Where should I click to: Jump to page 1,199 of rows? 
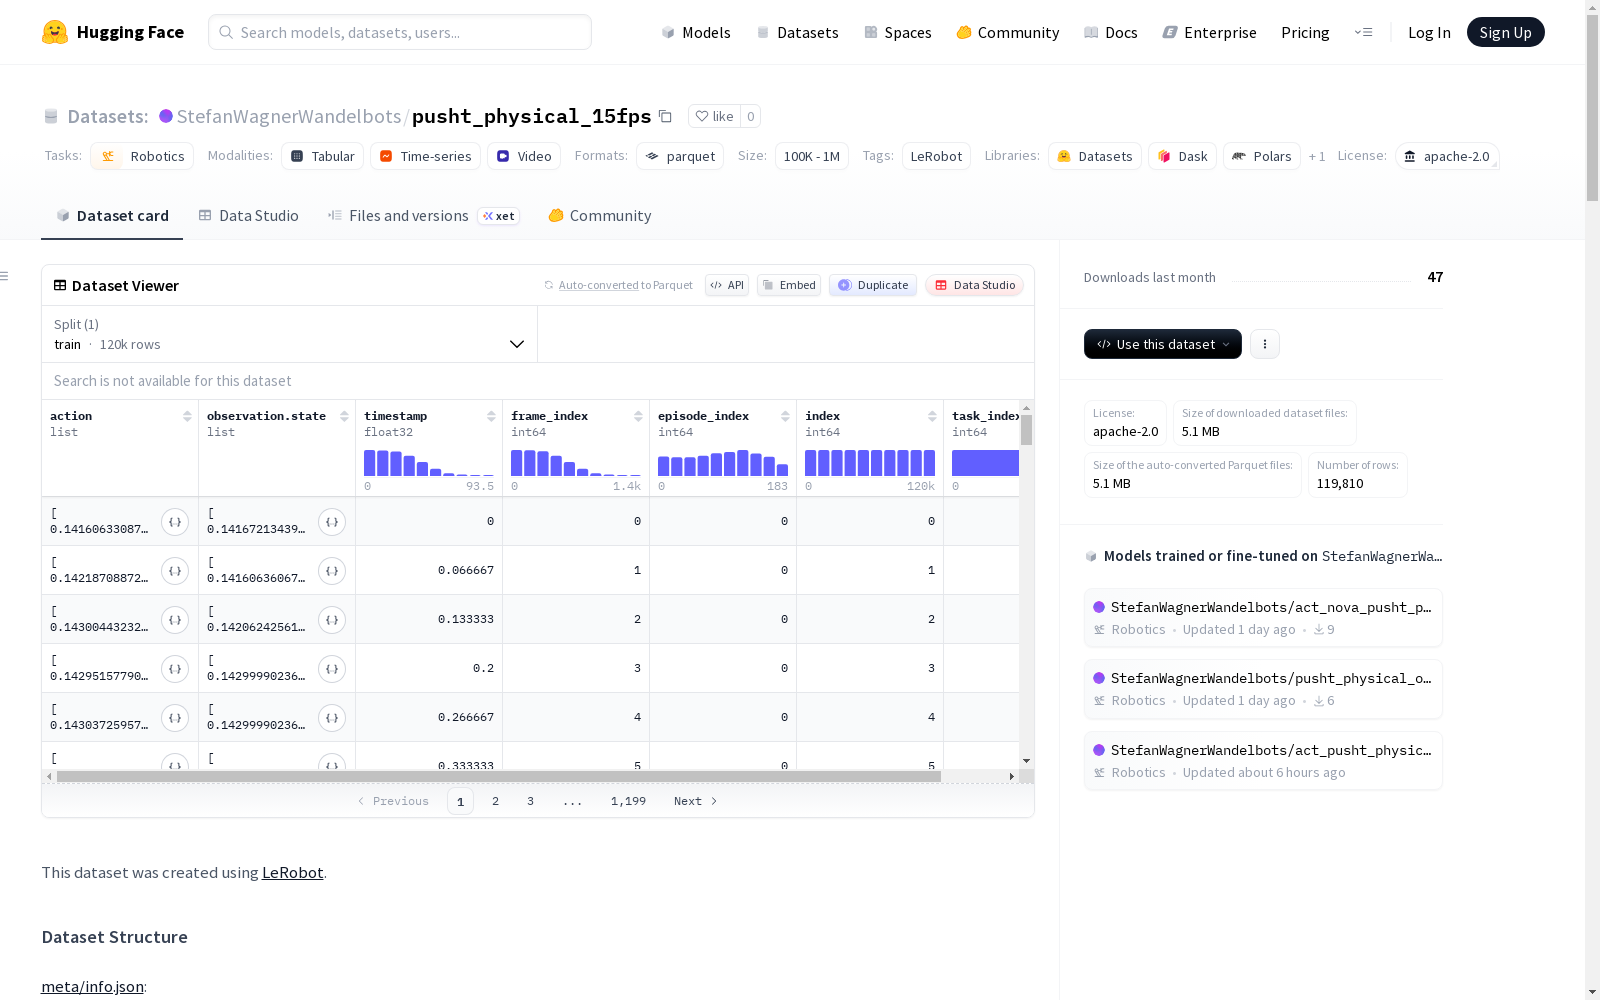pyautogui.click(x=628, y=801)
